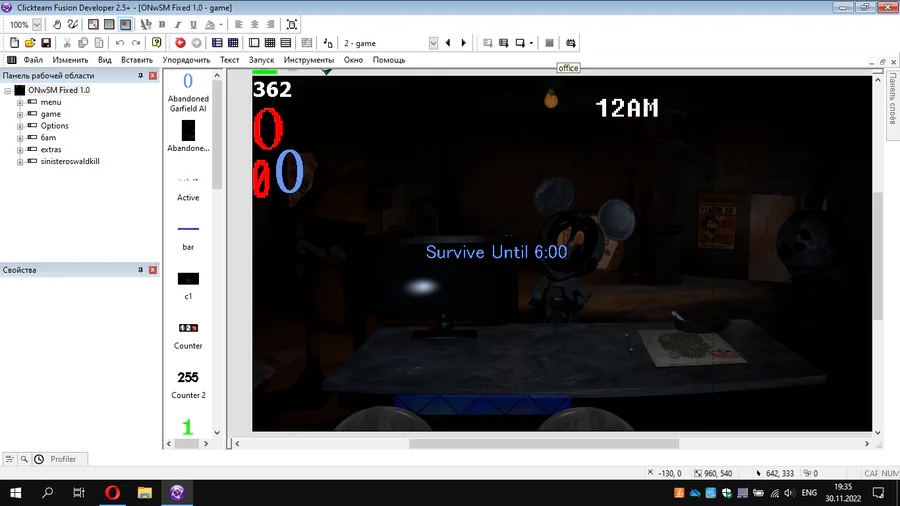Select the 12AM clock counter
The image size is (900, 506).
pyautogui.click(x=627, y=108)
